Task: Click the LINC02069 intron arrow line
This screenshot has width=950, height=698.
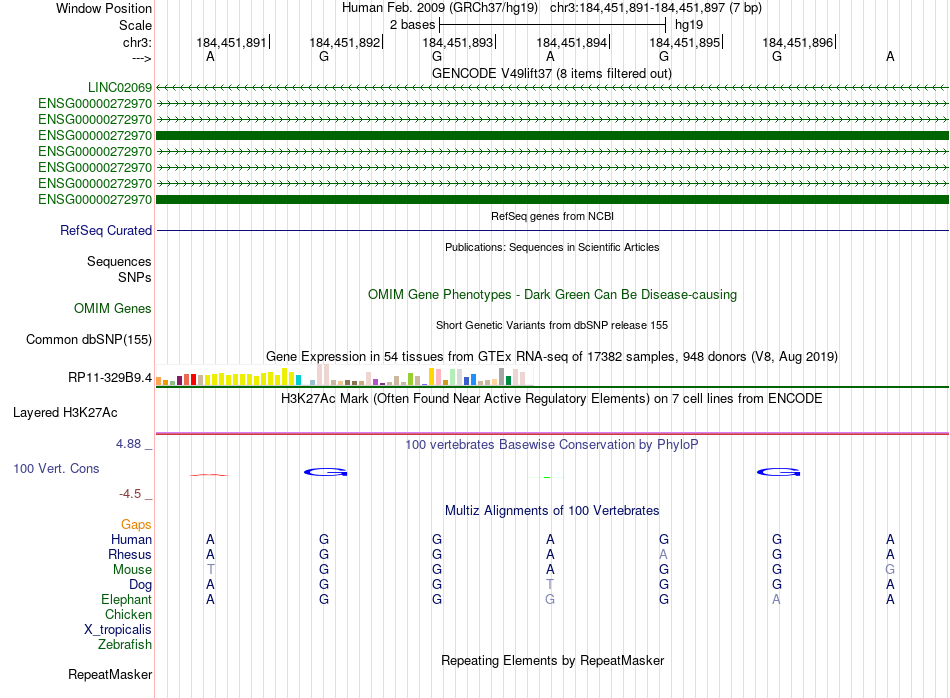Action: [x=552, y=88]
